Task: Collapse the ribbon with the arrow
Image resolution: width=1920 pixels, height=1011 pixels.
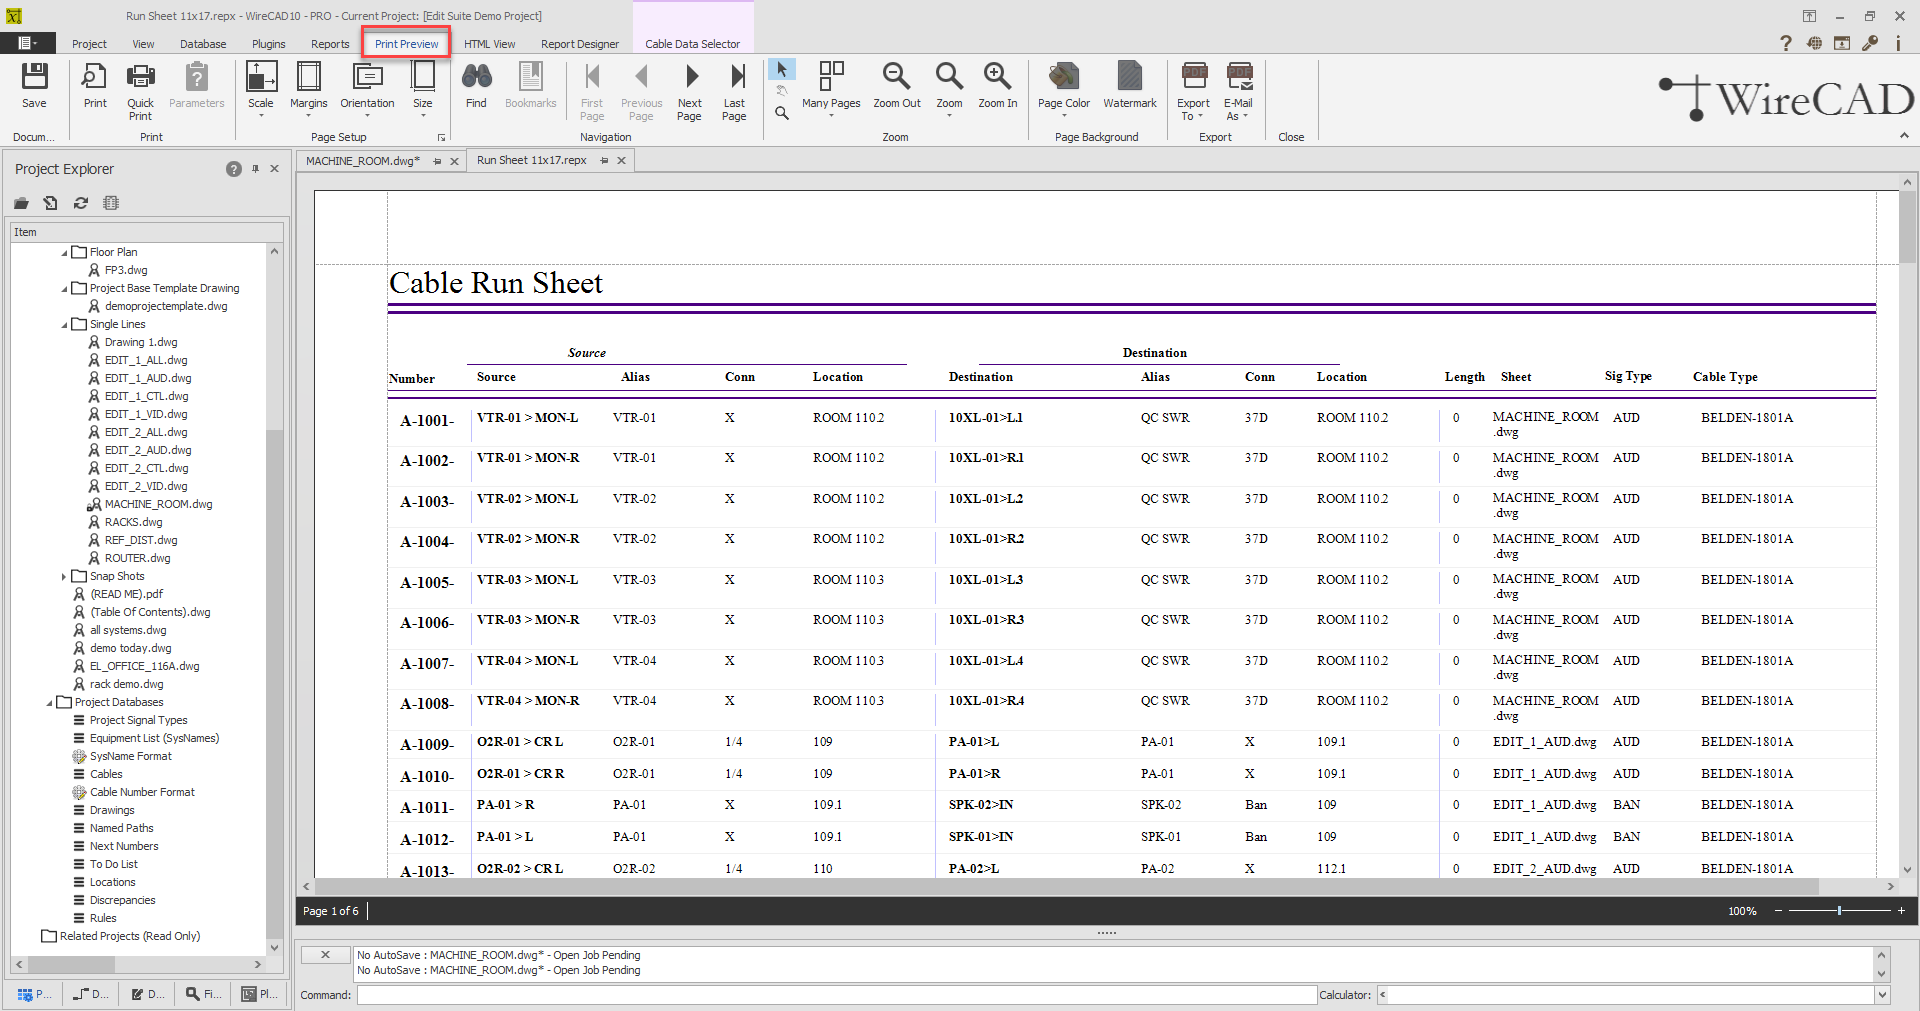Action: (1904, 136)
